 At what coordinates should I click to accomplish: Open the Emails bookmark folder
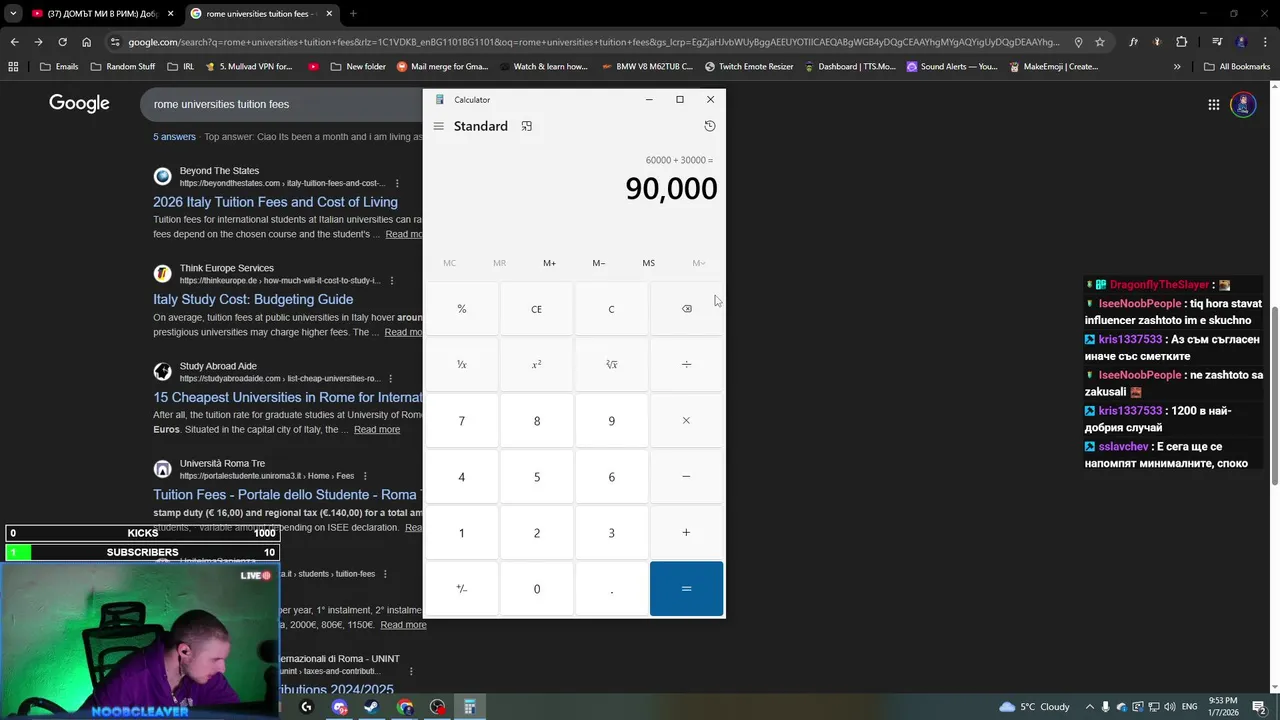pyautogui.click(x=59, y=67)
